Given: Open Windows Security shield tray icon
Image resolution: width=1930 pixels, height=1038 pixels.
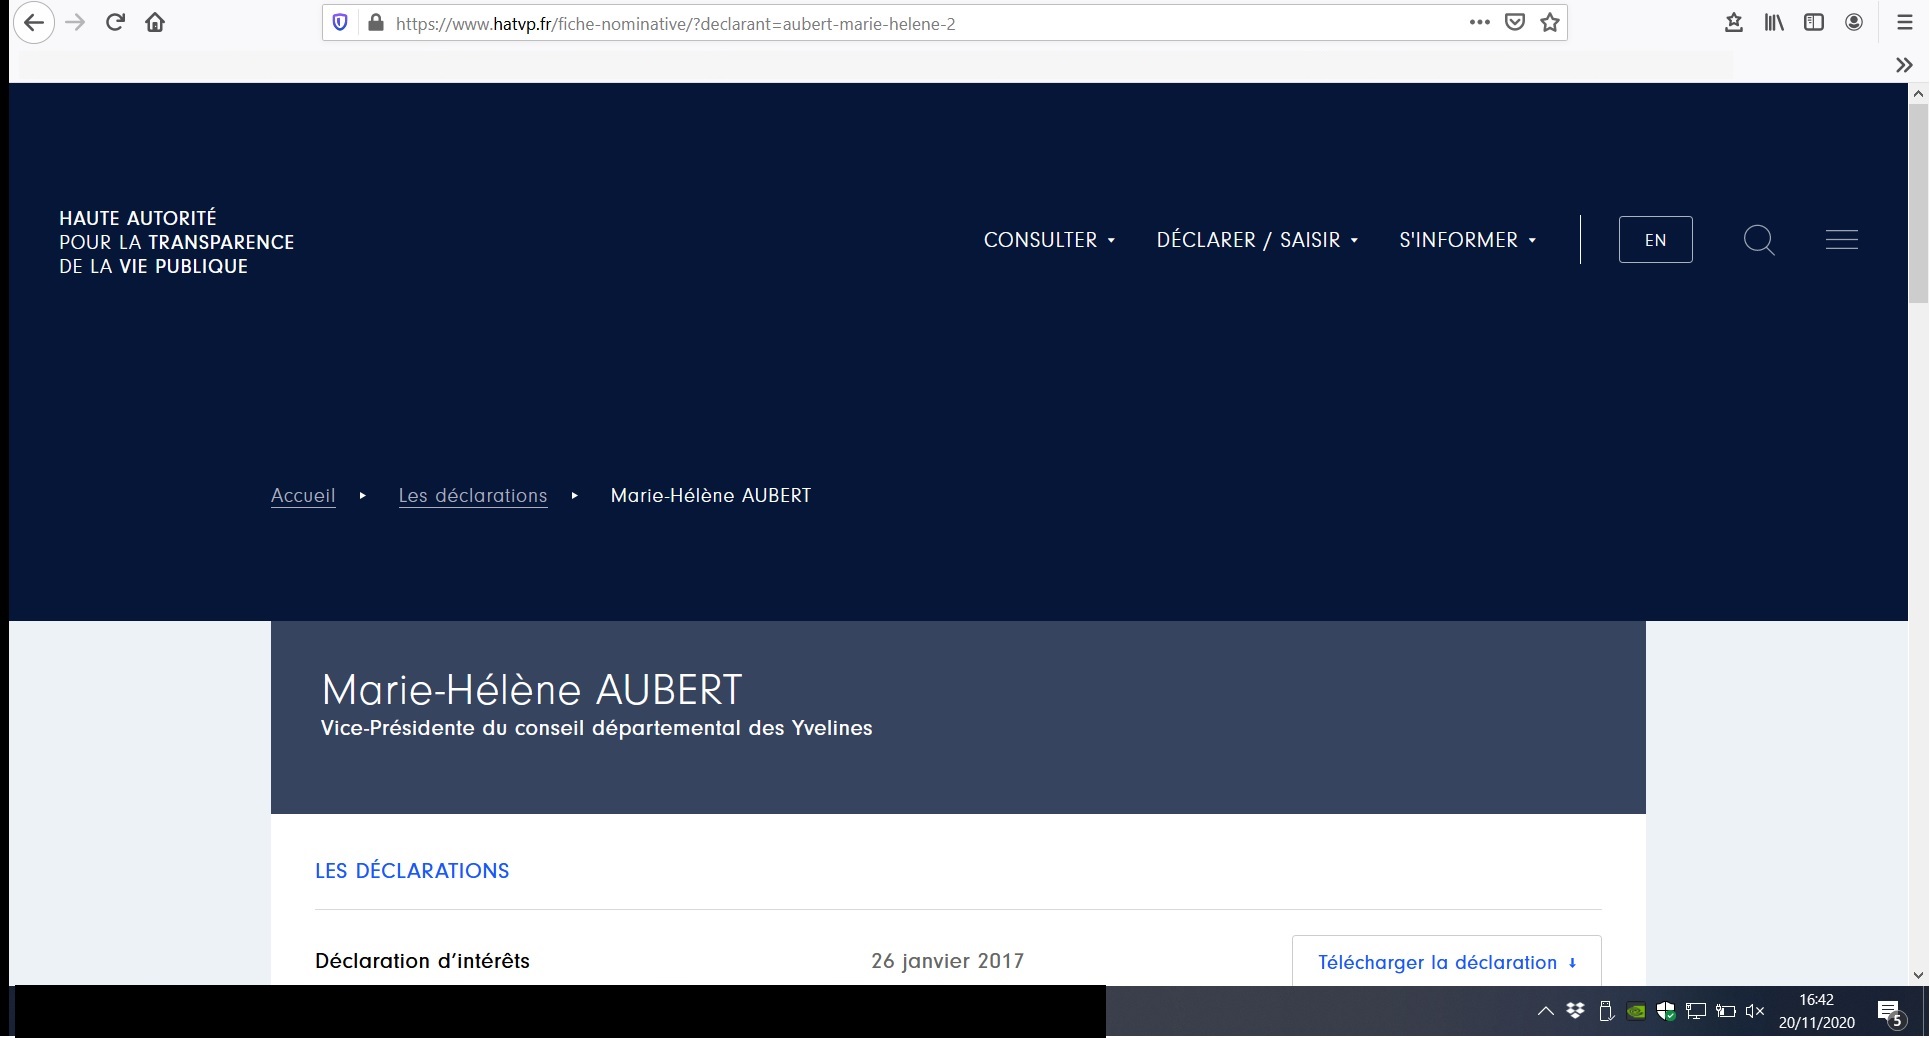Looking at the screenshot, I should click(1666, 1011).
